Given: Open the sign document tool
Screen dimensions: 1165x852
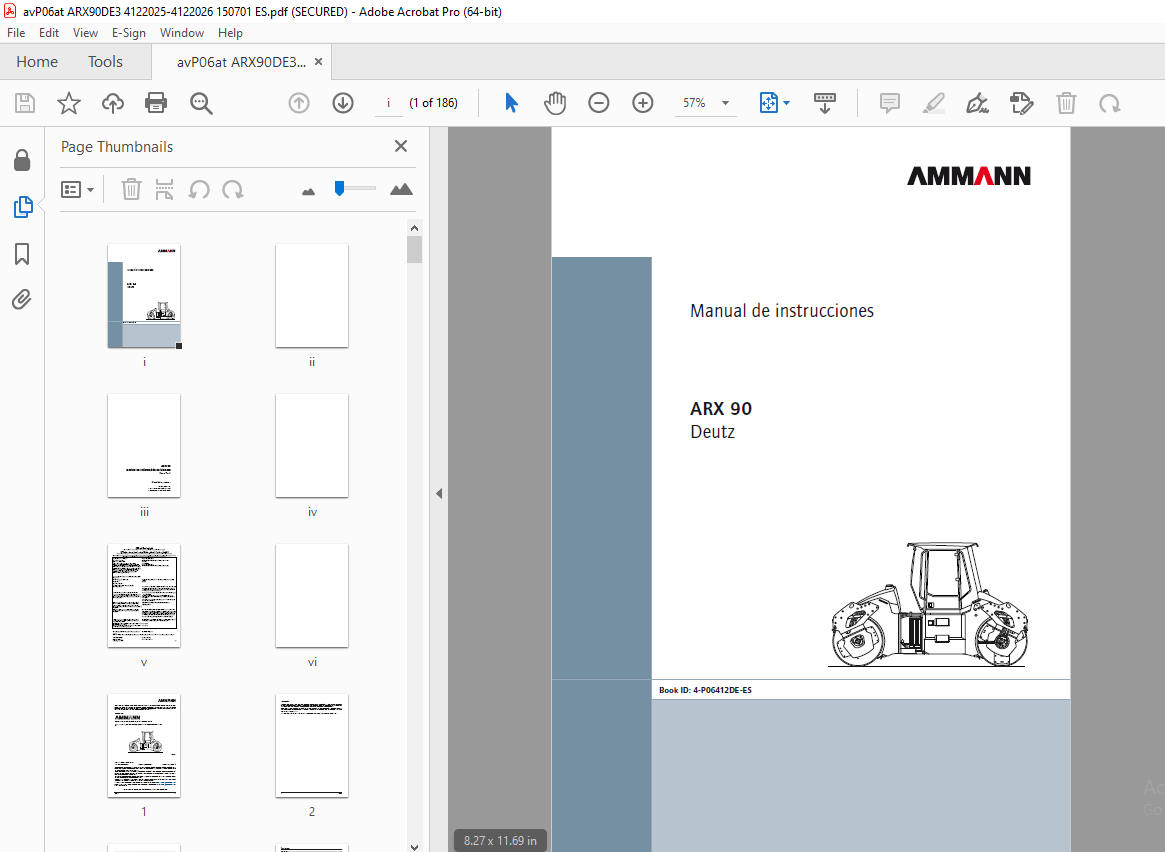Looking at the screenshot, I should (x=977, y=103).
